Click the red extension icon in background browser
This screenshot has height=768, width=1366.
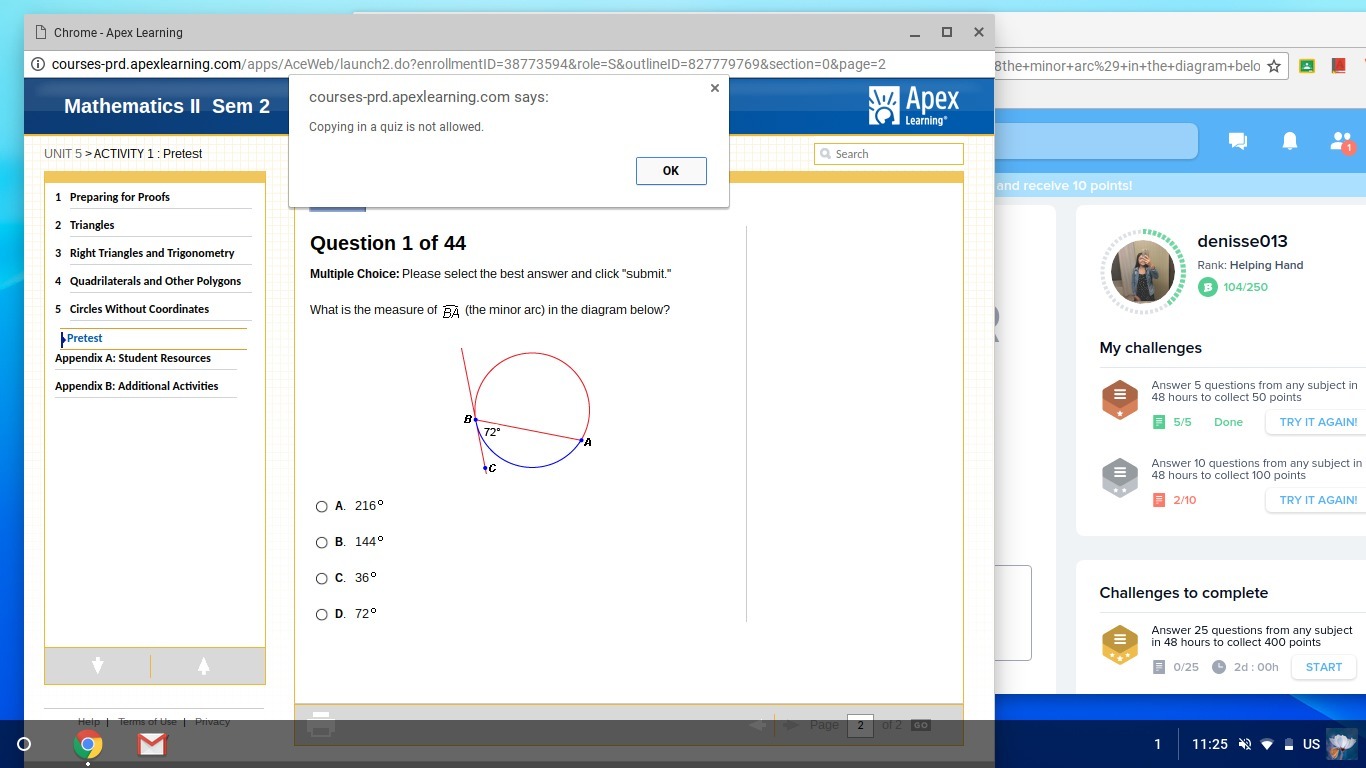pyautogui.click(x=1339, y=66)
